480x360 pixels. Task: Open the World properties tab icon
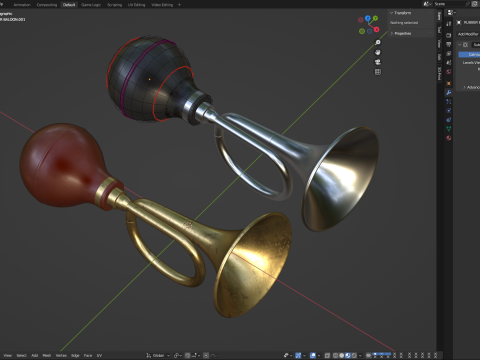coord(449,71)
